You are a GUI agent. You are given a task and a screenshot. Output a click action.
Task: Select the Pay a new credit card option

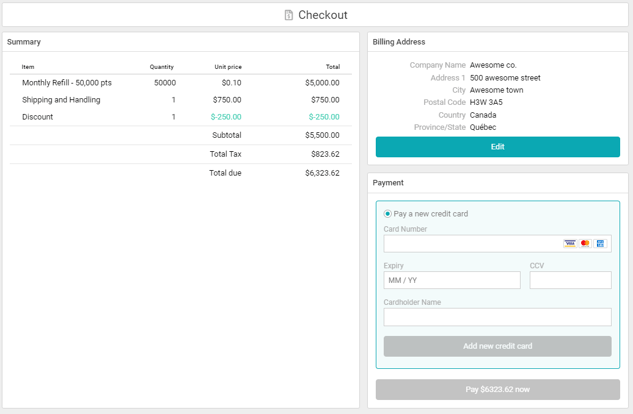click(388, 214)
